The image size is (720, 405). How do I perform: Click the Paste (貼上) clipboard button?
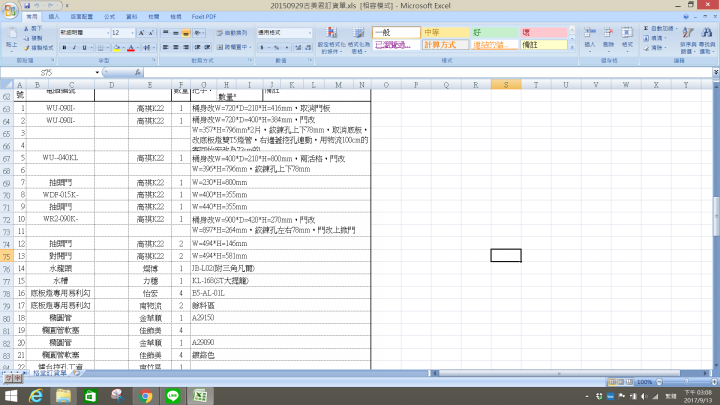11,38
